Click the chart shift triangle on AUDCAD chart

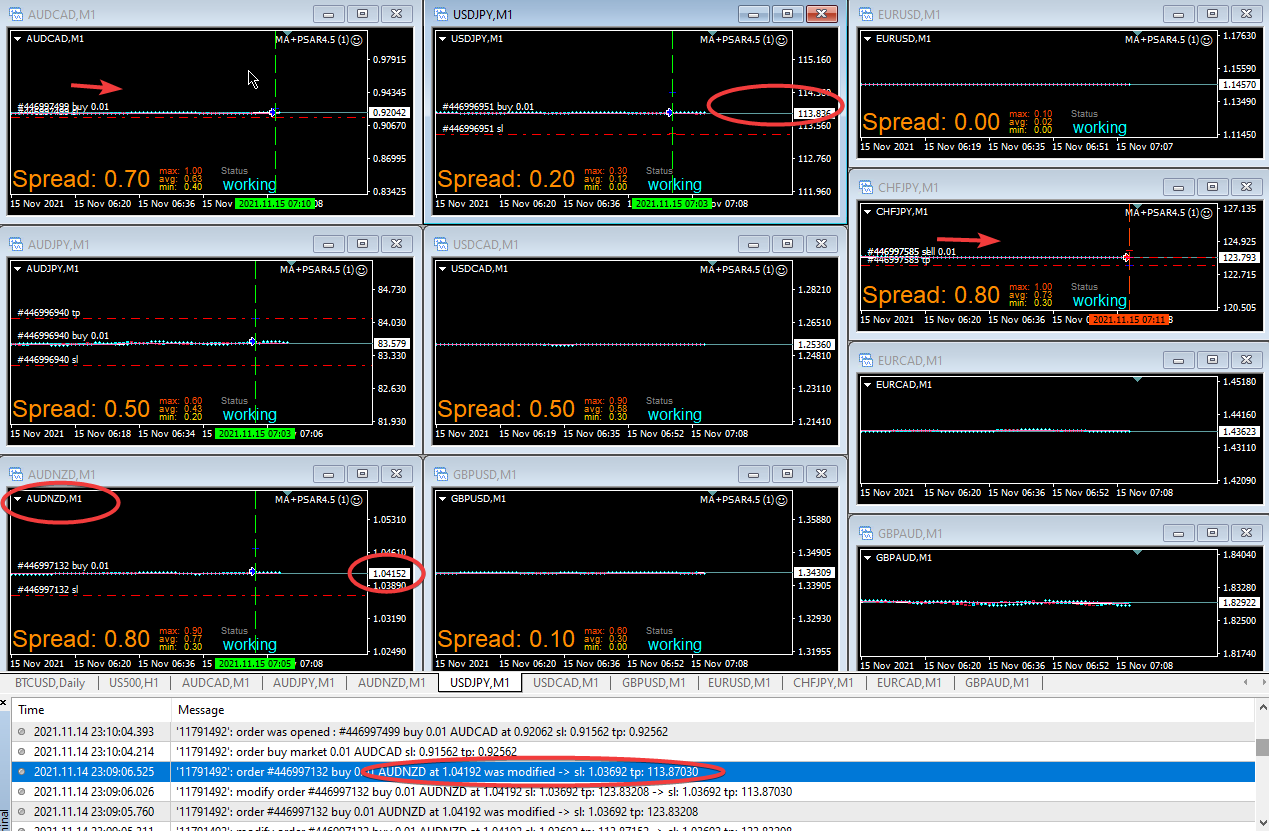(x=288, y=33)
